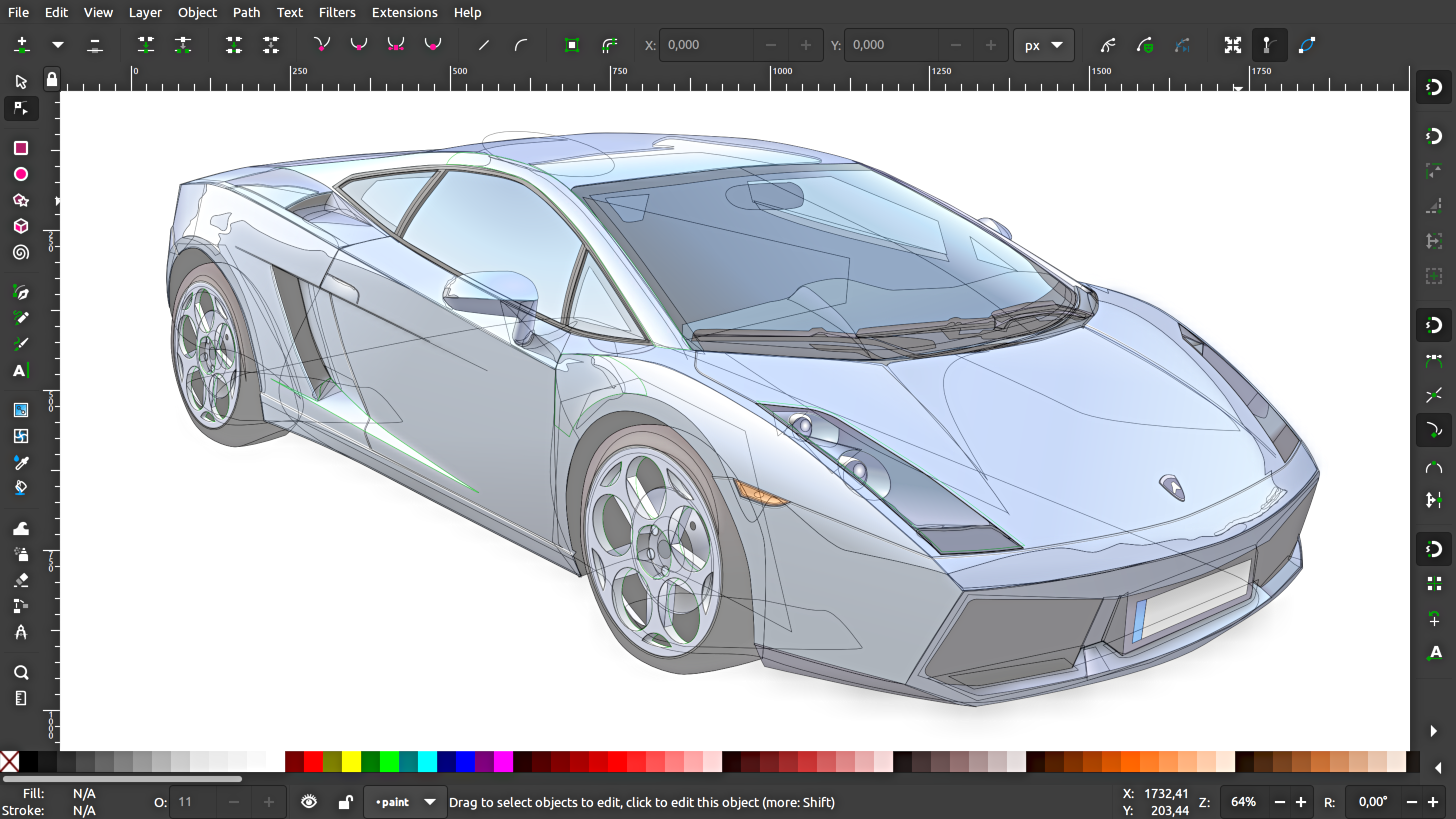The height and width of the screenshot is (819, 1456).
Task: Click the no-paint X swatch
Action: click(9, 762)
